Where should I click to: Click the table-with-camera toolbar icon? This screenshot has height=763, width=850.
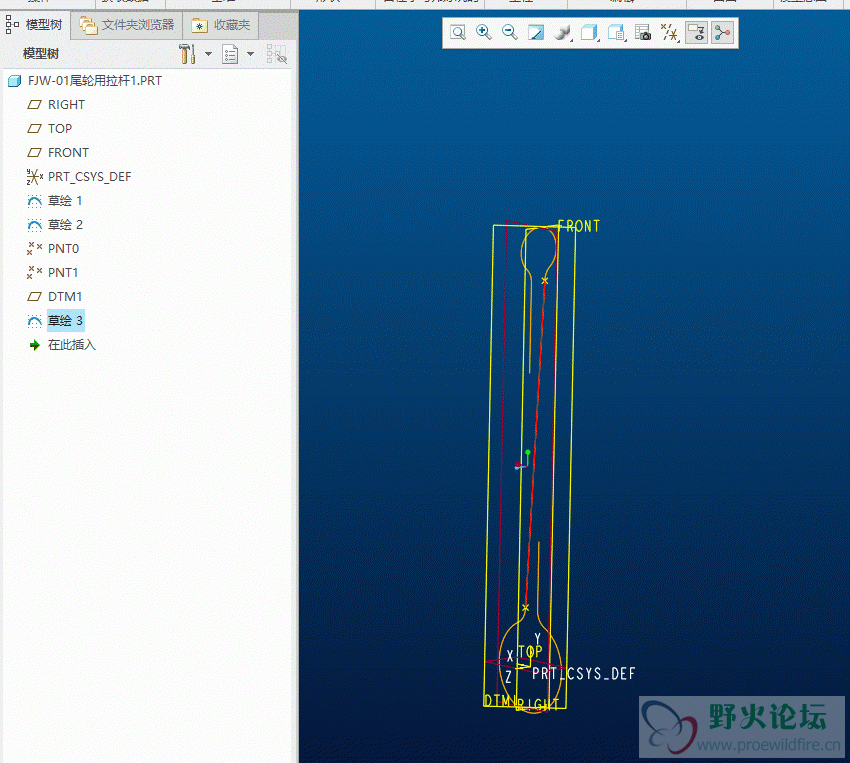tap(643, 33)
